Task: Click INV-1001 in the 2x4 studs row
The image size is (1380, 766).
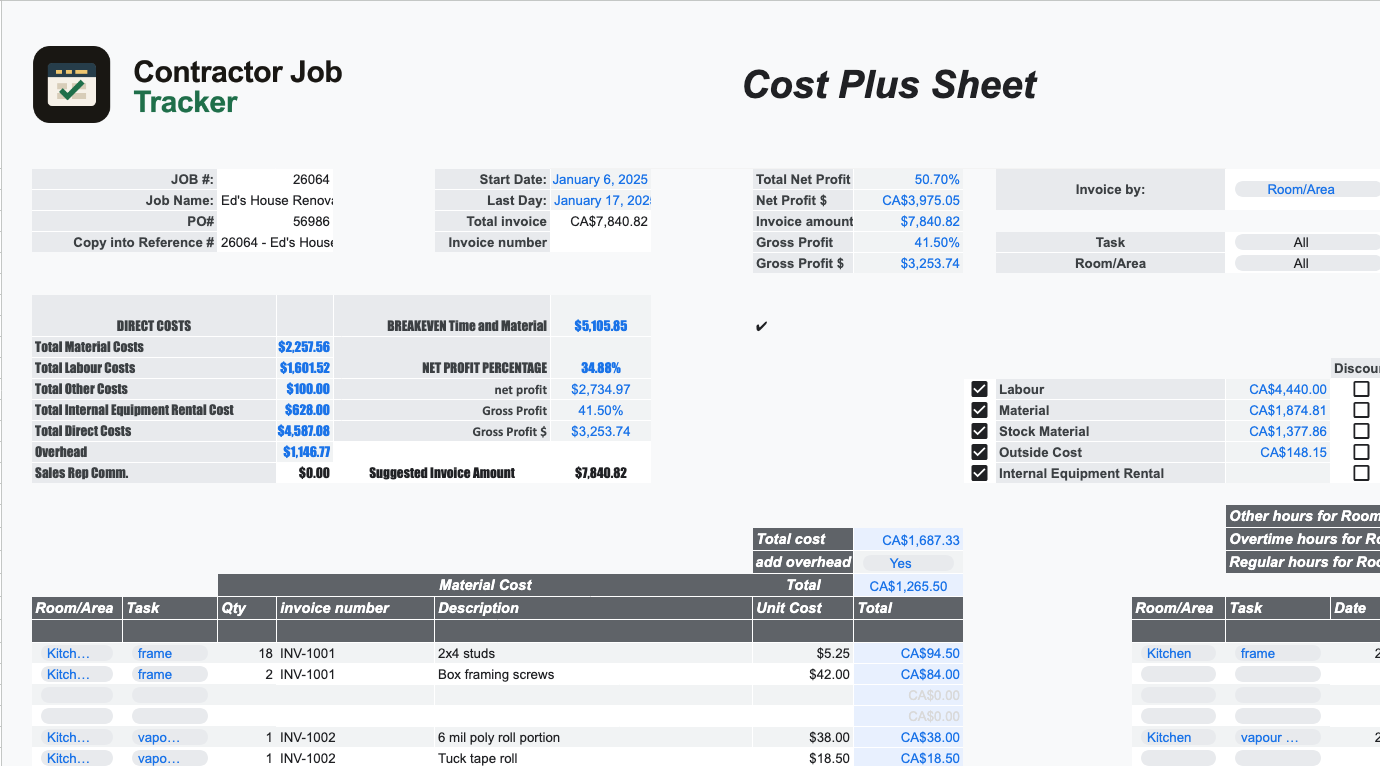Action: (355, 653)
